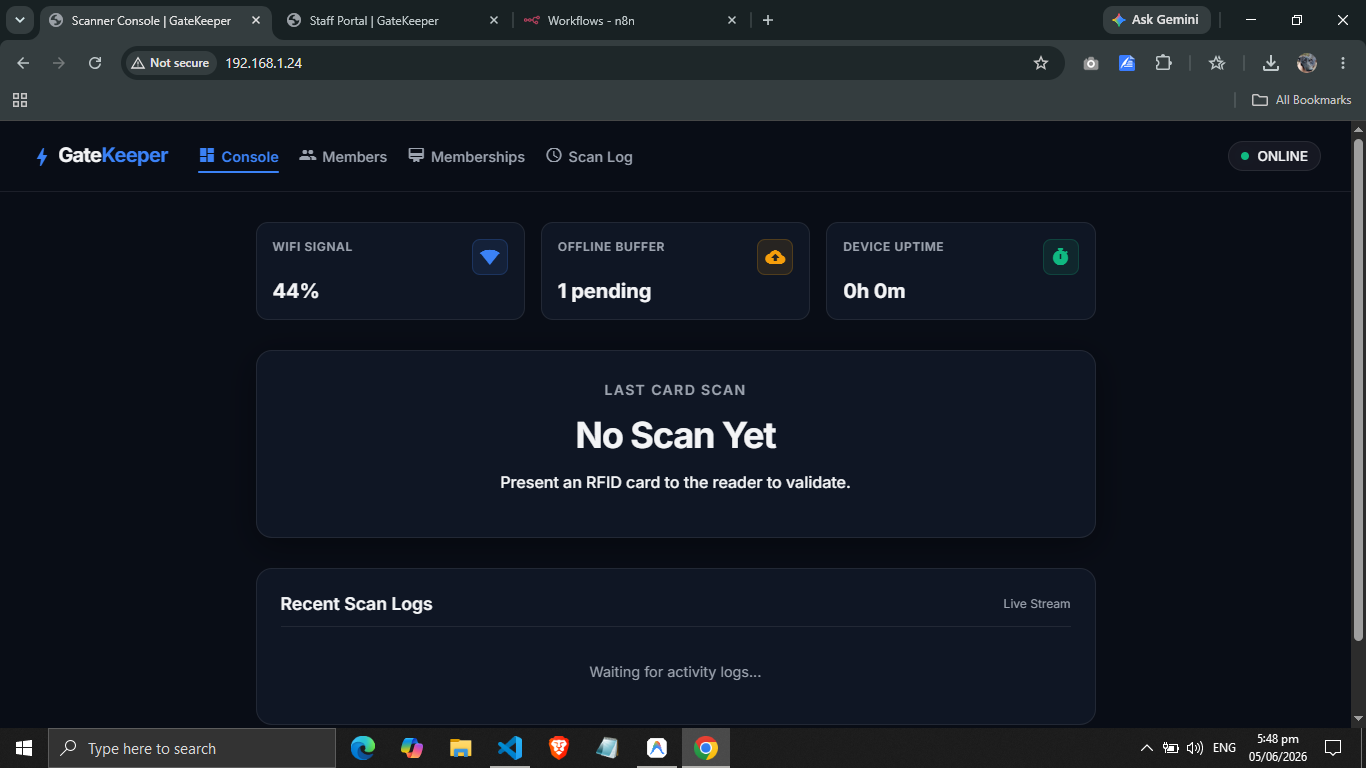Viewport: 1366px width, 768px height.
Task: Close the Staff Portal tab
Action: pos(494,20)
